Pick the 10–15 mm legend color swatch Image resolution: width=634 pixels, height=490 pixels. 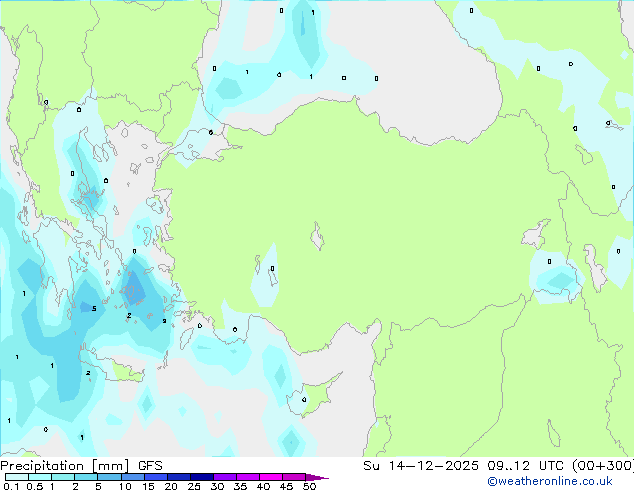(x=132, y=477)
